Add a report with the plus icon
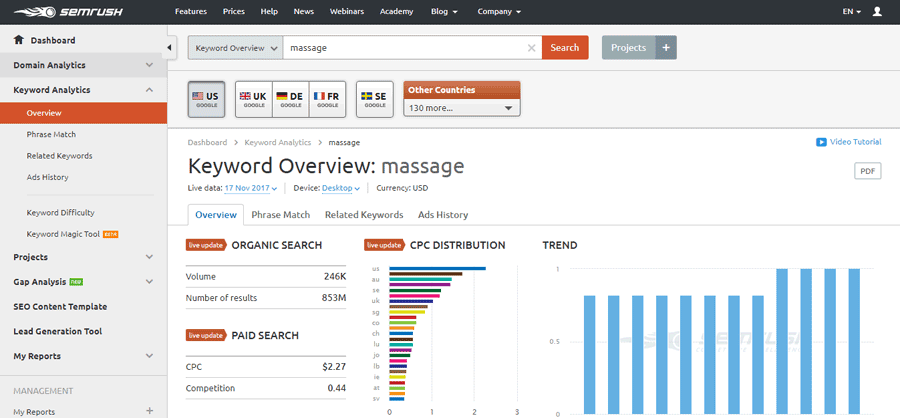Viewport: 900px width, 418px height. pos(150,411)
